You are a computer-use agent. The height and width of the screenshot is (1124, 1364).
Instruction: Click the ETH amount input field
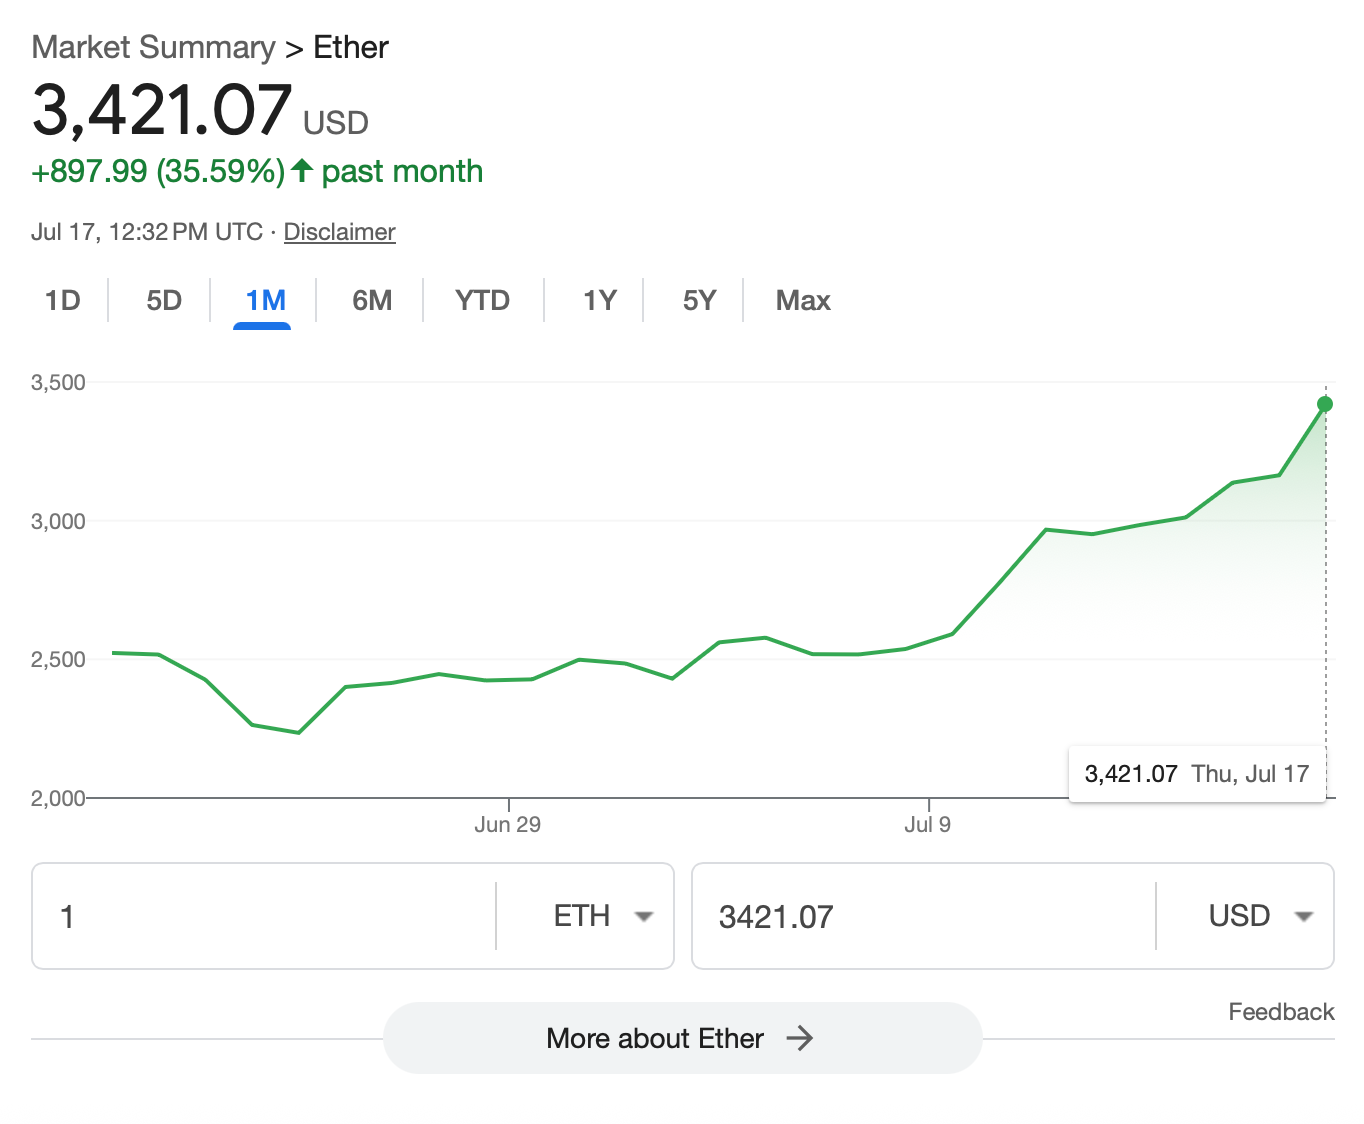pos(264,916)
